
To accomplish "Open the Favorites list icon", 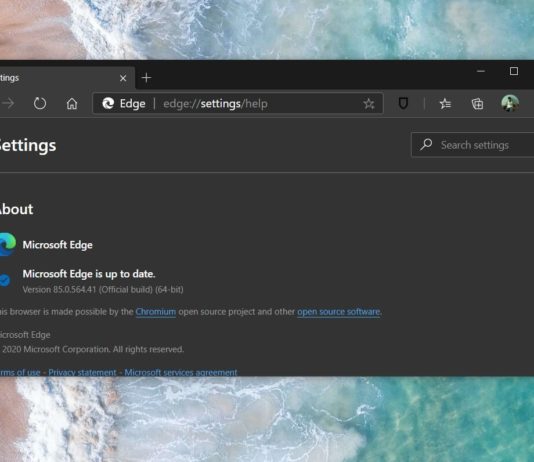I will pos(445,103).
